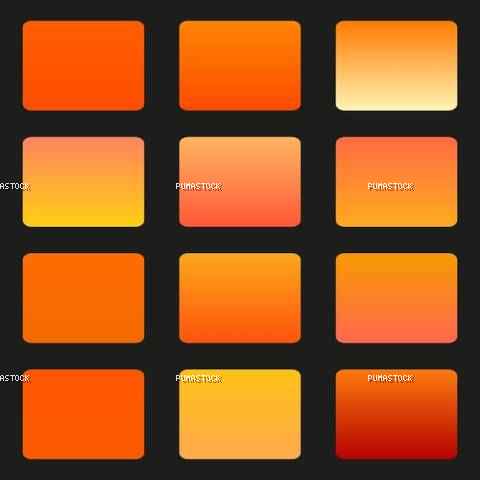Select the top-left solid red-orange swatch
The height and width of the screenshot is (480, 480).
coord(83,66)
